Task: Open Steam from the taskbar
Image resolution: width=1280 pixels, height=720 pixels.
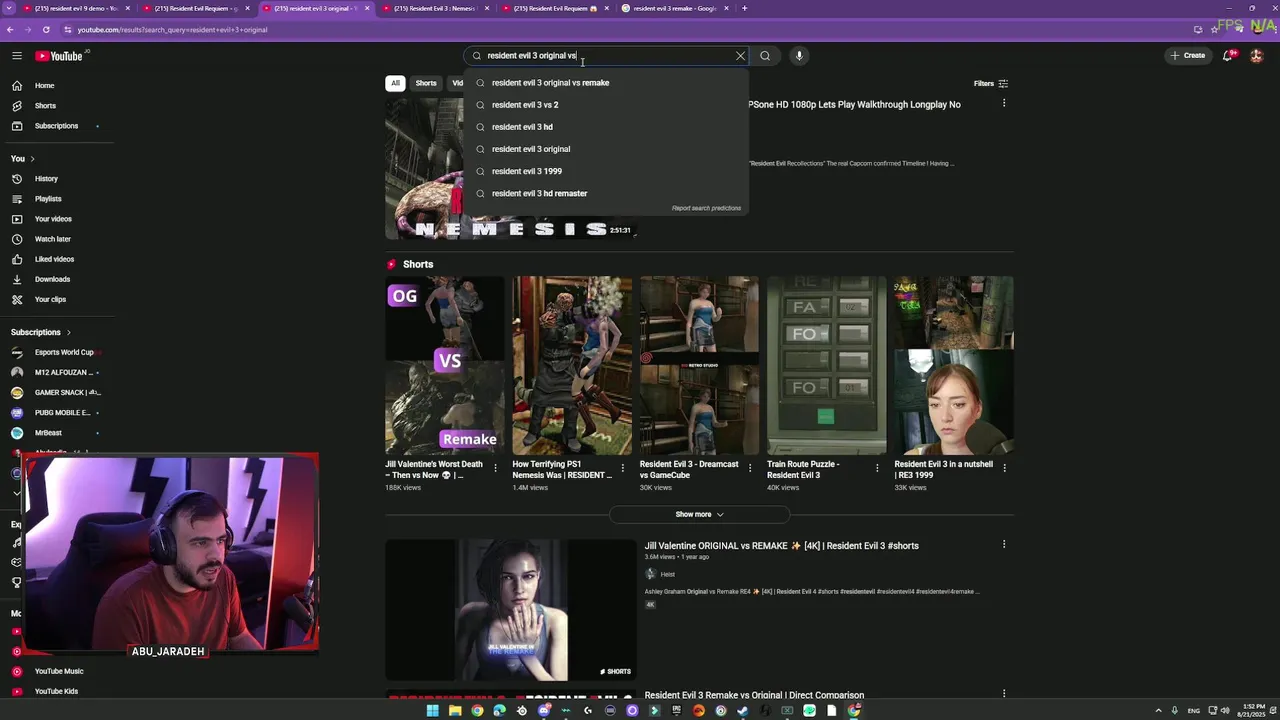Action: click(x=743, y=711)
